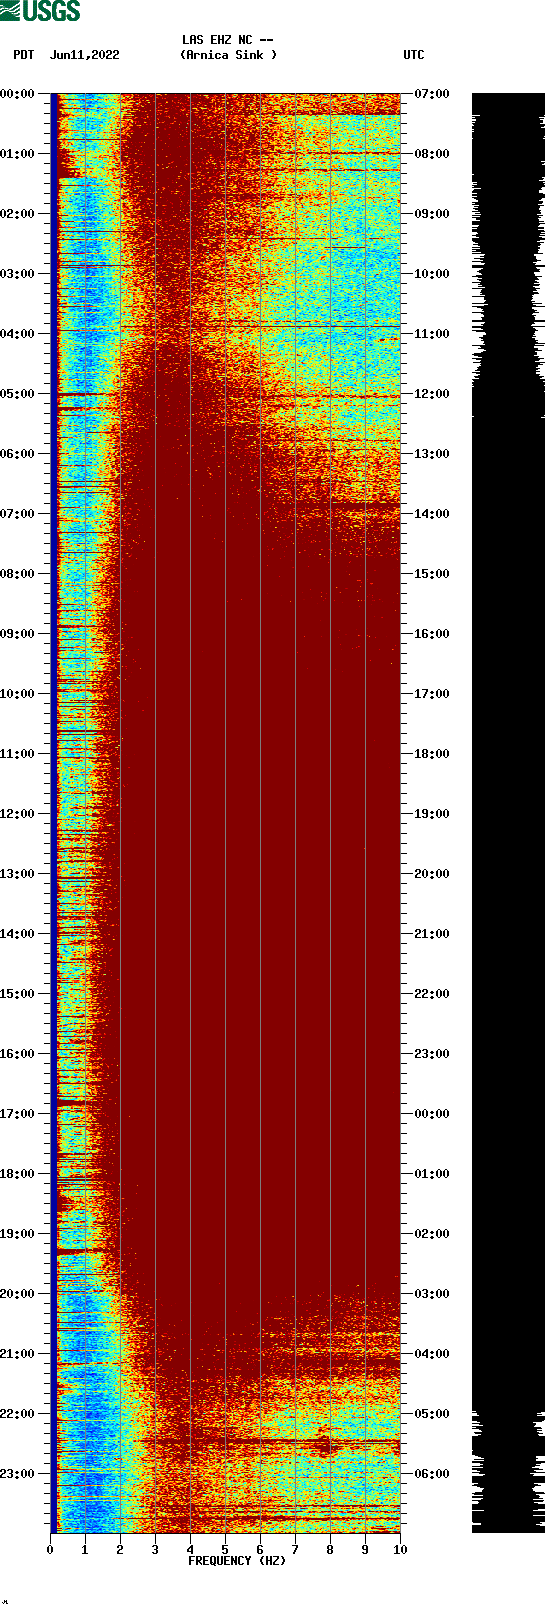Click the 19:00 PDT time label
Viewport: 552px width, 1613px height.
[x=18, y=1234]
